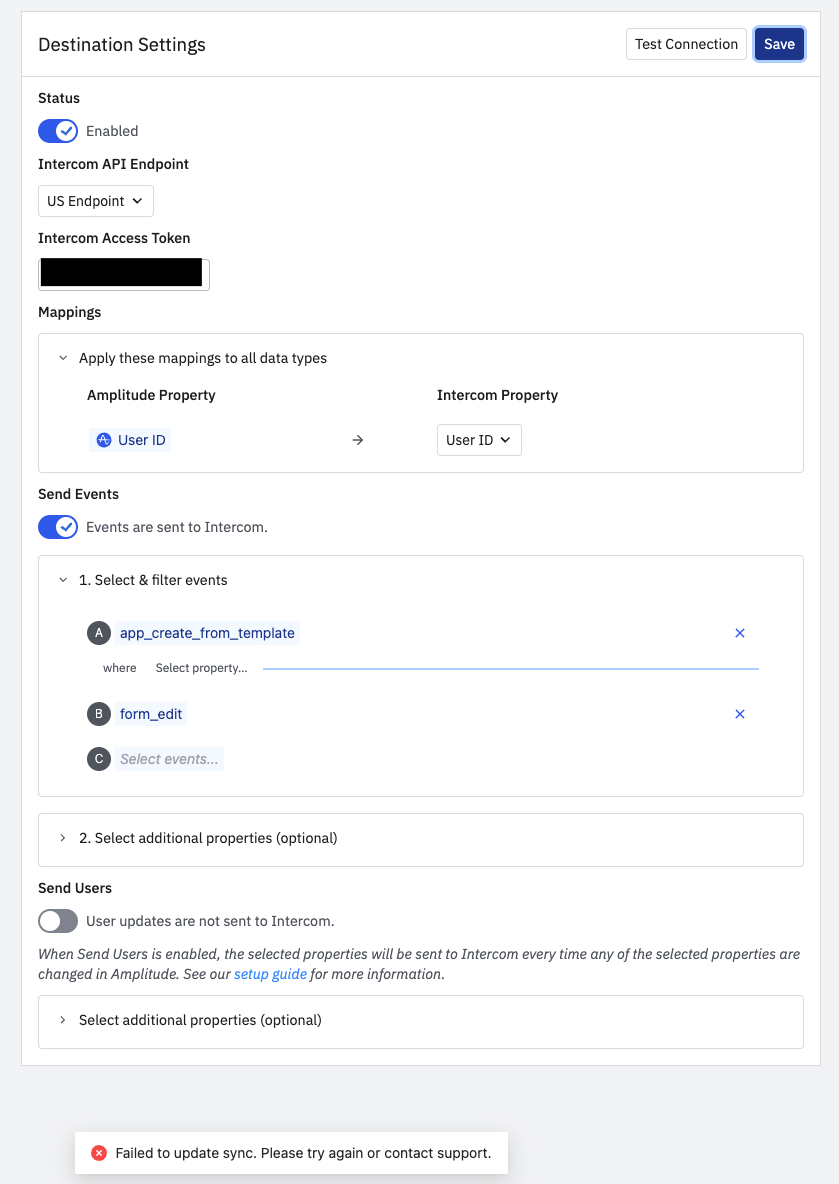Remove the form_edit event

740,714
